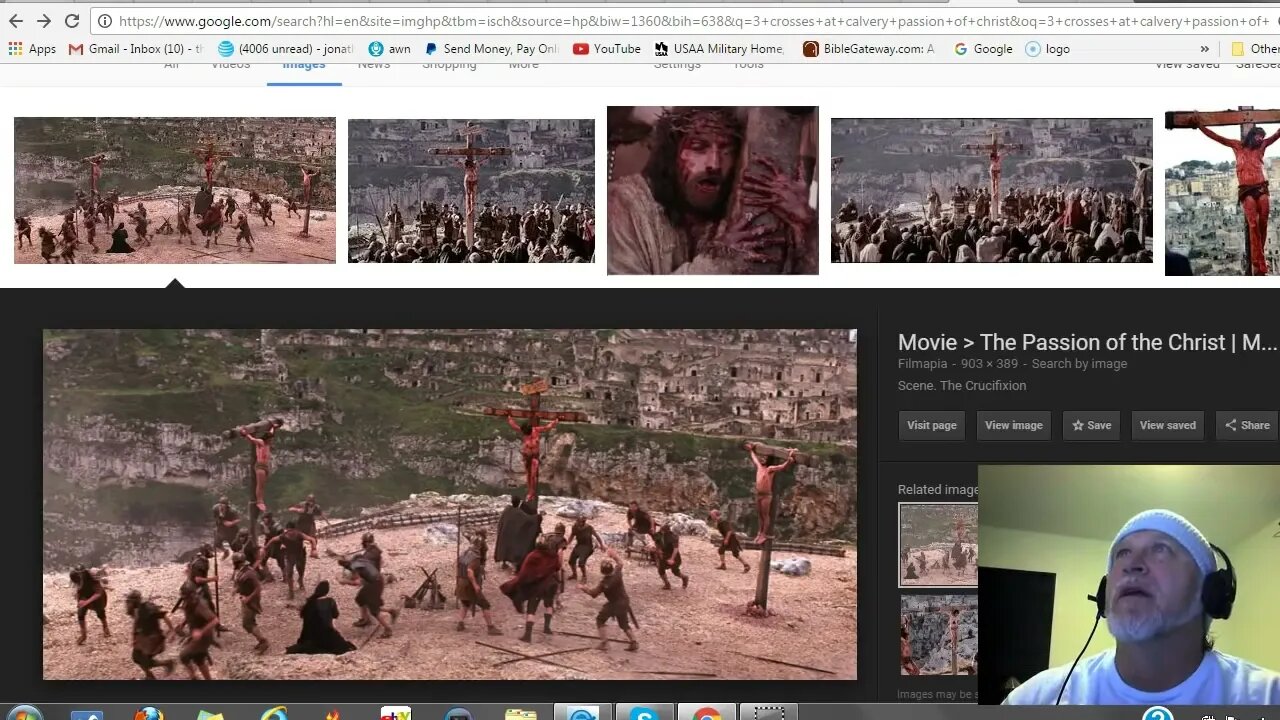
Task: Select the close-up thumbnail of crown of thorns
Action: pyautogui.click(x=713, y=190)
